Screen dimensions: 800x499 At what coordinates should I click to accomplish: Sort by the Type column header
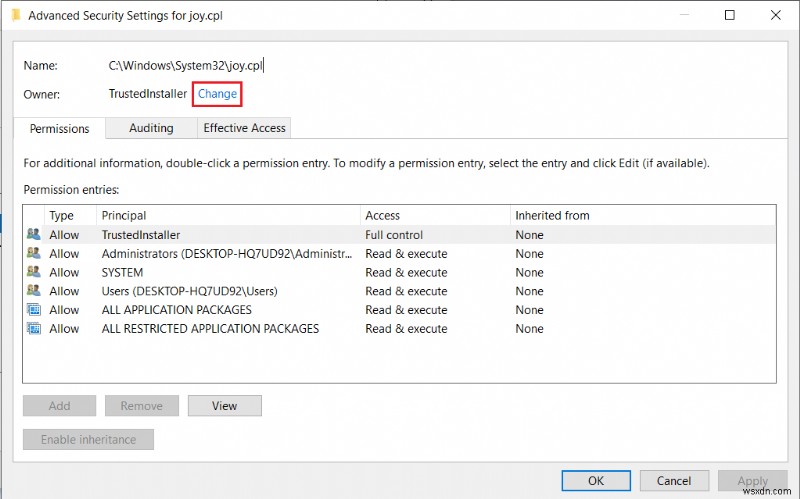pos(70,215)
